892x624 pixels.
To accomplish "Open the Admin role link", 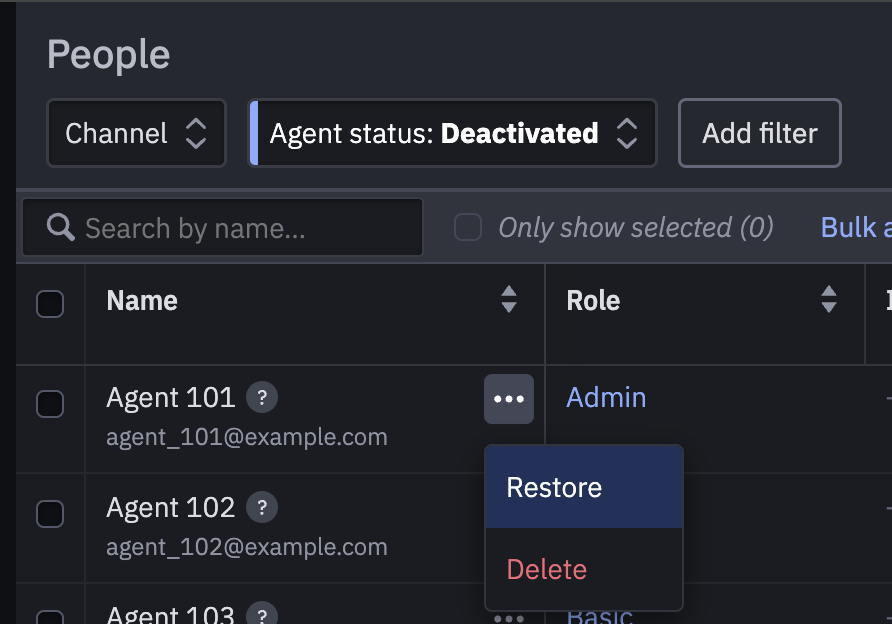I will [606, 398].
